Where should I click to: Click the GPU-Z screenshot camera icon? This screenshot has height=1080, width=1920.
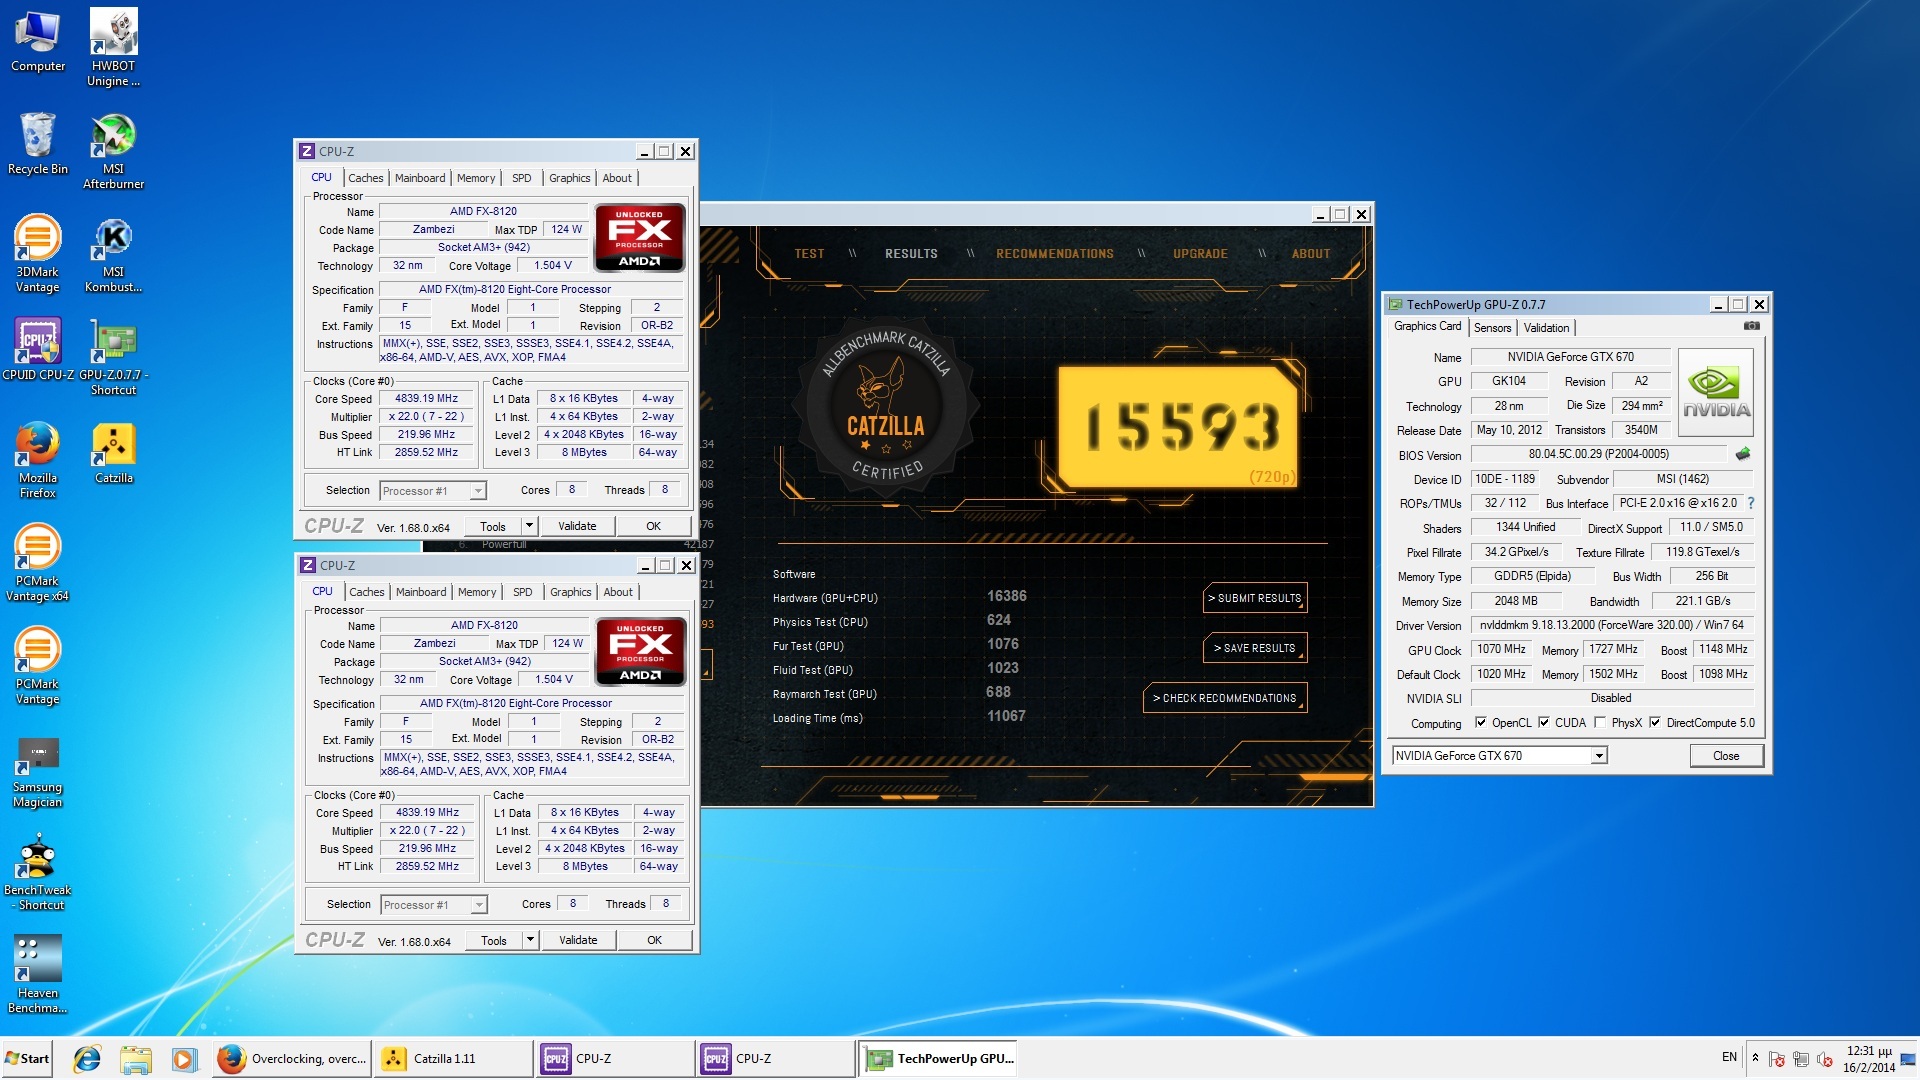(1752, 326)
